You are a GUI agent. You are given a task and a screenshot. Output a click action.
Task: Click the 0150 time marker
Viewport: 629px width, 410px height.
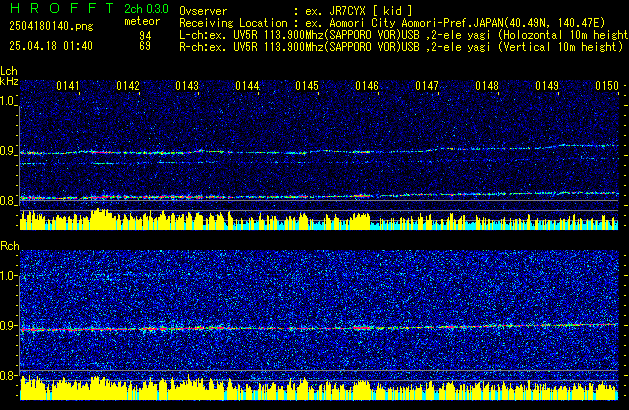coord(607,86)
